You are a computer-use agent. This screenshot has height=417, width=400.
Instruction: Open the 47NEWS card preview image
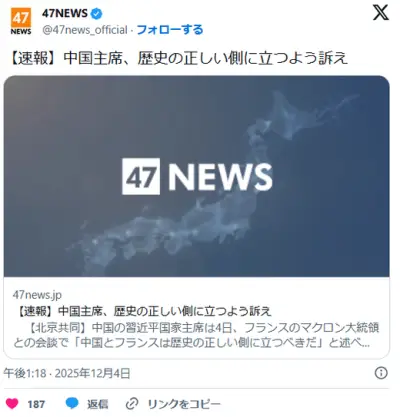[x=197, y=176]
